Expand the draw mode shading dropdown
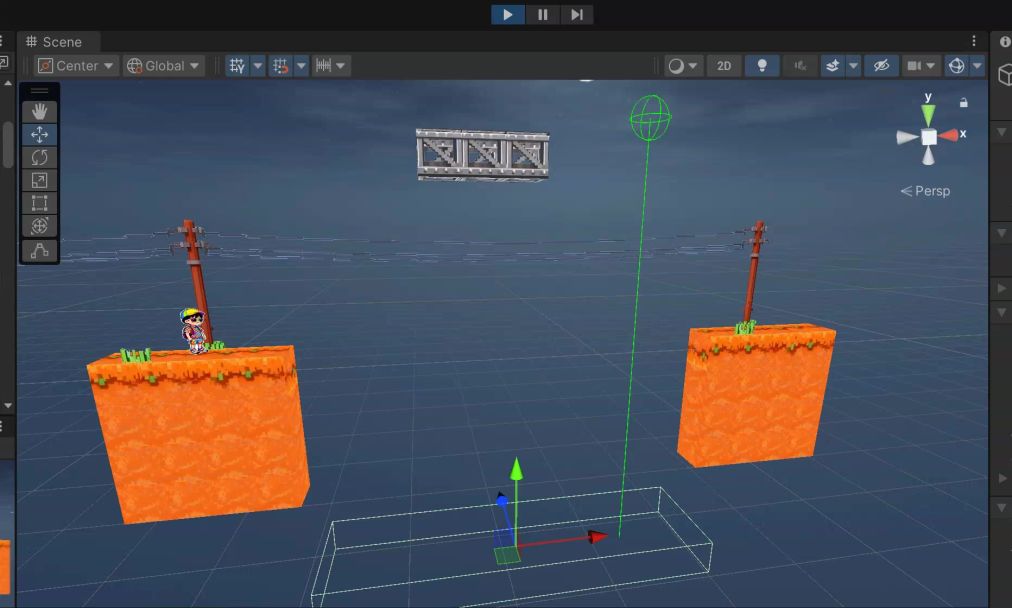This screenshot has width=1012, height=608. 684,66
